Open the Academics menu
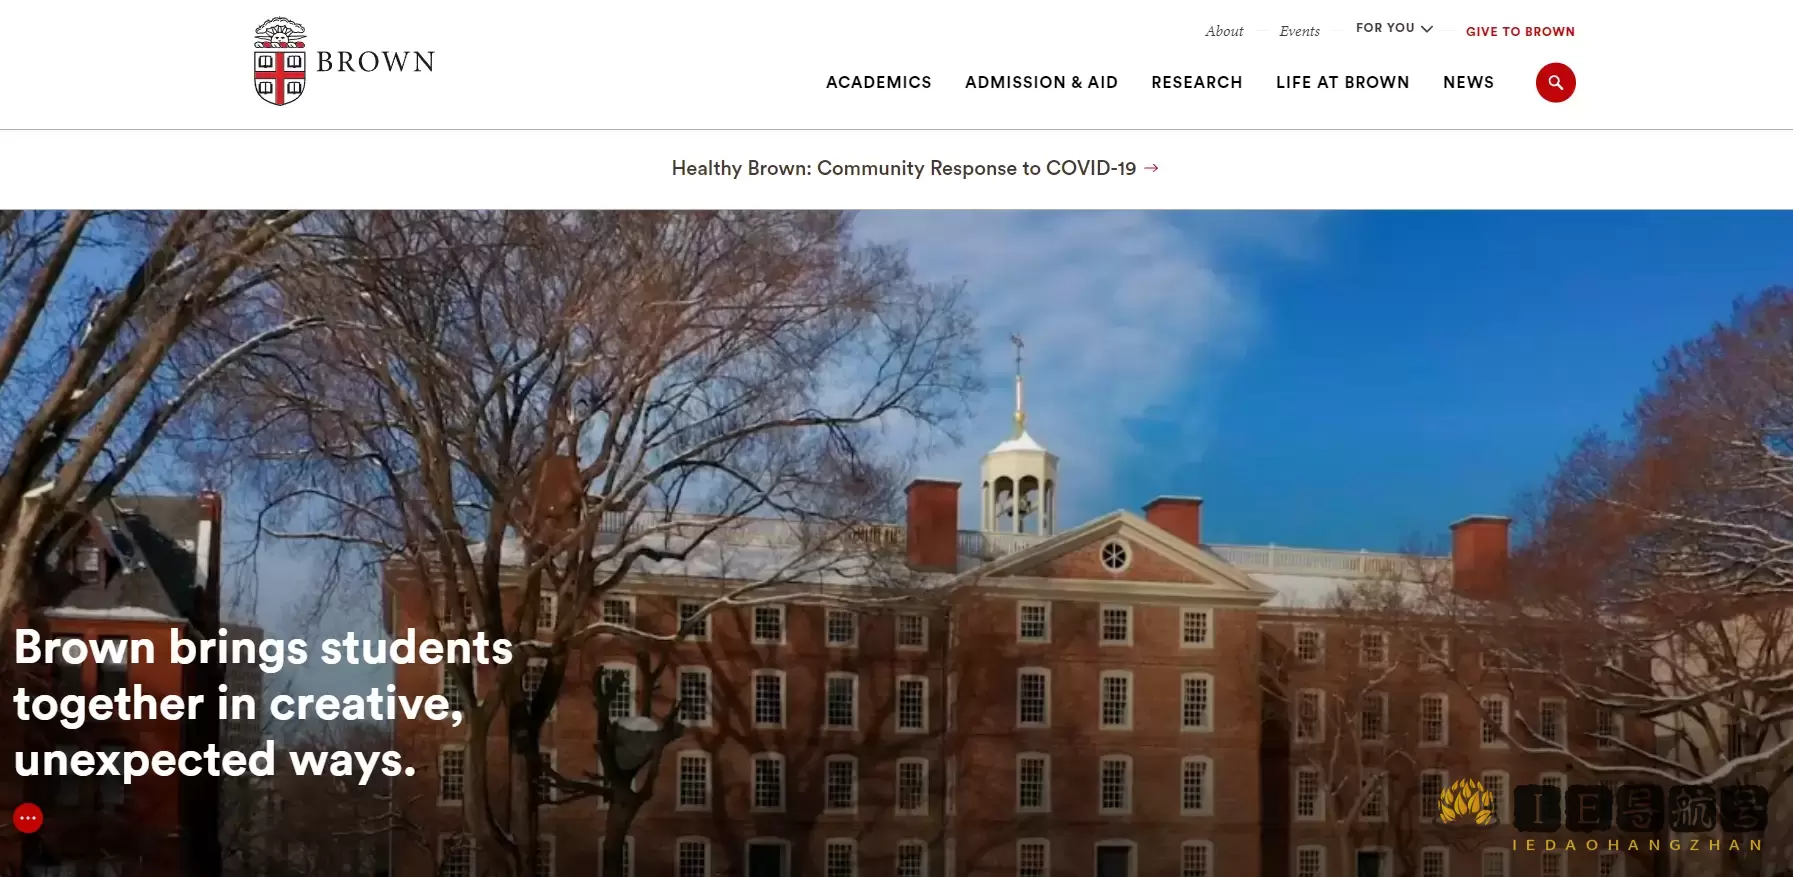Image resolution: width=1793 pixels, height=877 pixels. point(878,82)
